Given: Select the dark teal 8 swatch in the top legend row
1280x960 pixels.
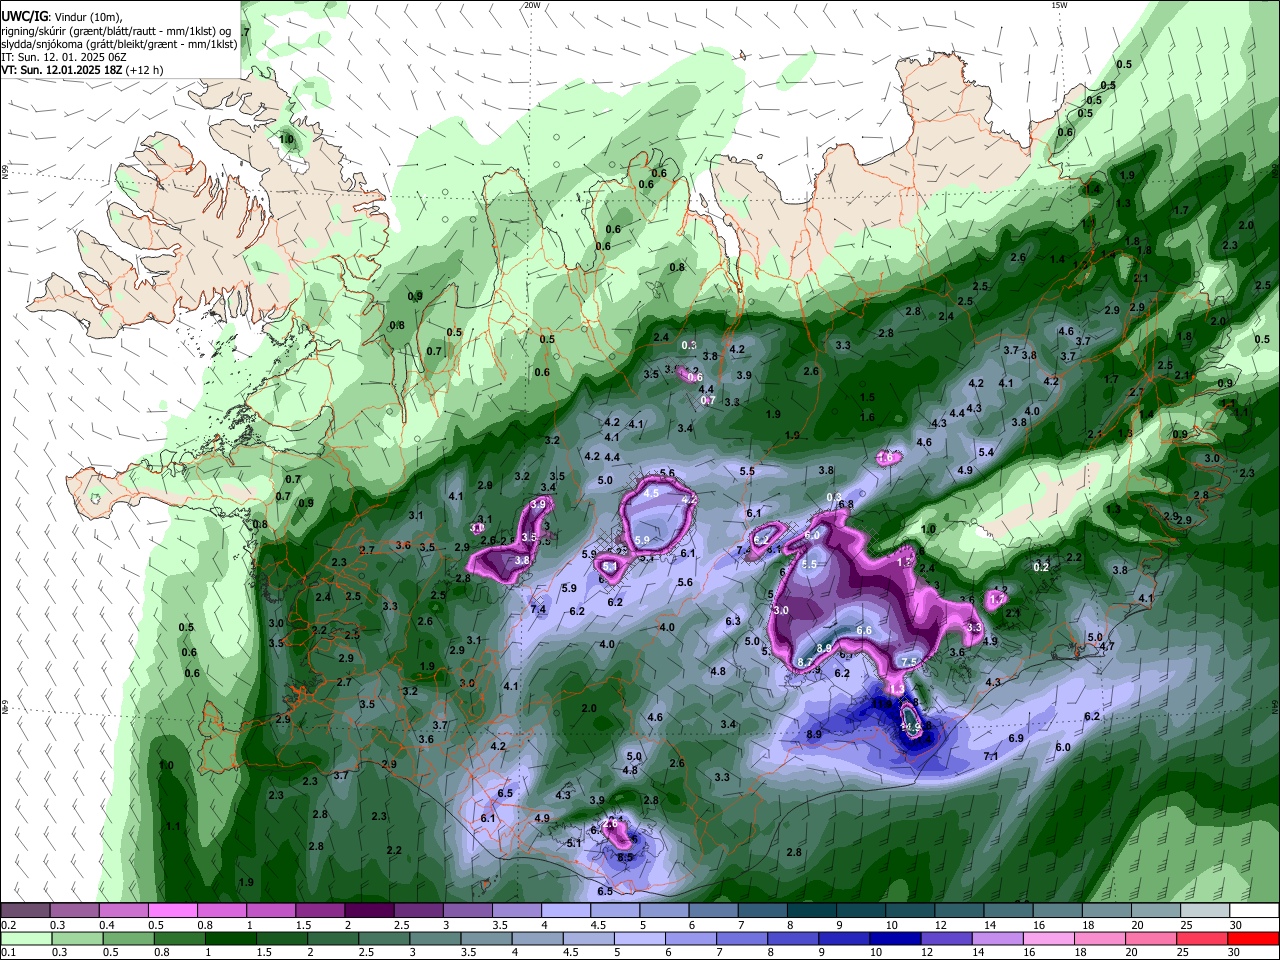Looking at the screenshot, I should (x=812, y=910).
